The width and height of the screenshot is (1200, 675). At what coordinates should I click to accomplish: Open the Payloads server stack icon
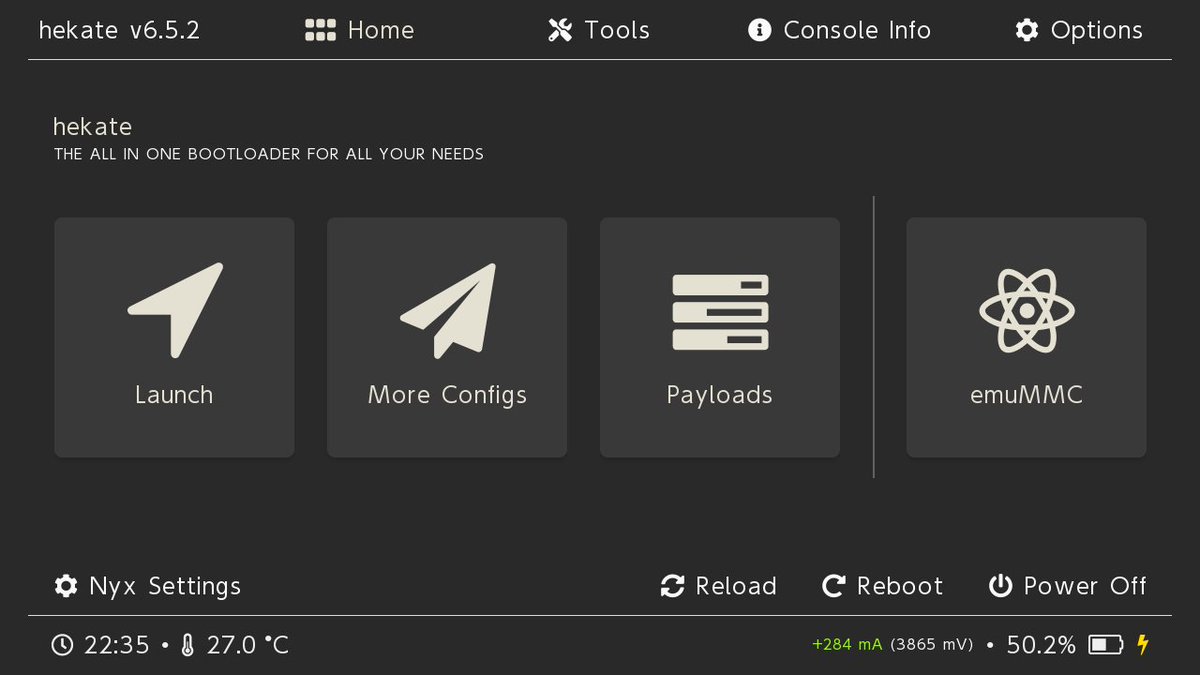click(x=720, y=312)
